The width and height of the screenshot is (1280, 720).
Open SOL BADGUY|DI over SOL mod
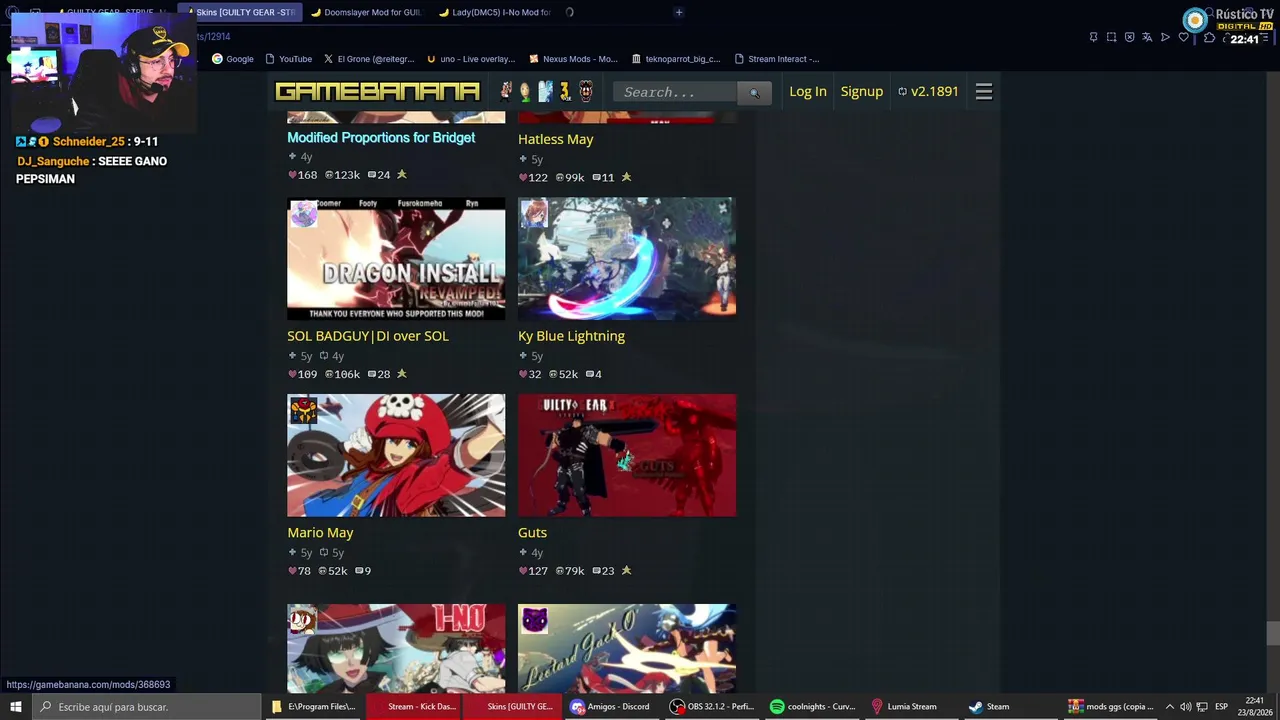(368, 336)
